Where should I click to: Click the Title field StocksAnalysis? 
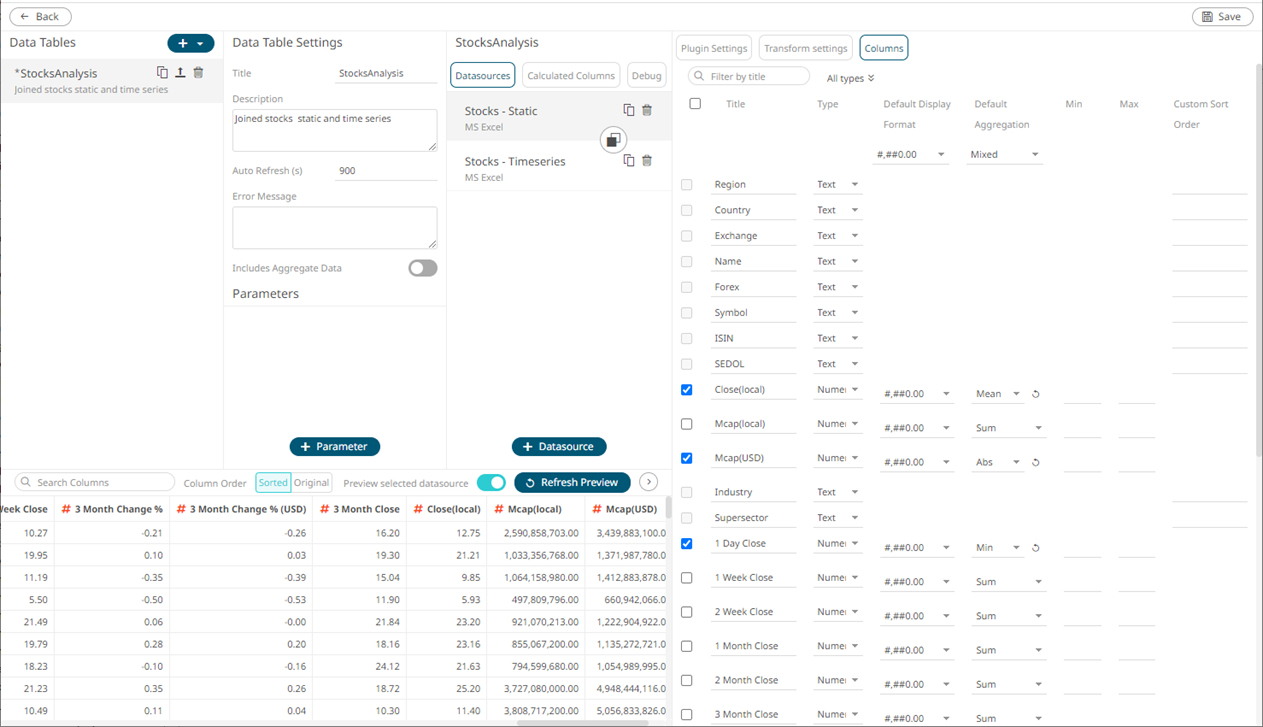coord(386,73)
